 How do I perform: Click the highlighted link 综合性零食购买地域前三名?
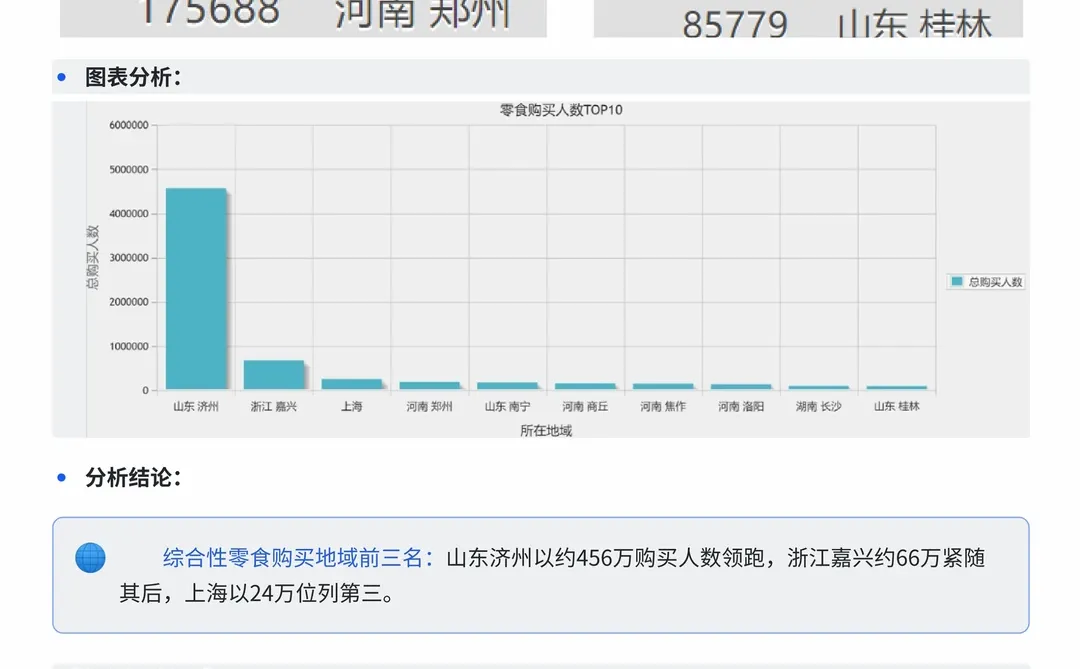pos(293,557)
